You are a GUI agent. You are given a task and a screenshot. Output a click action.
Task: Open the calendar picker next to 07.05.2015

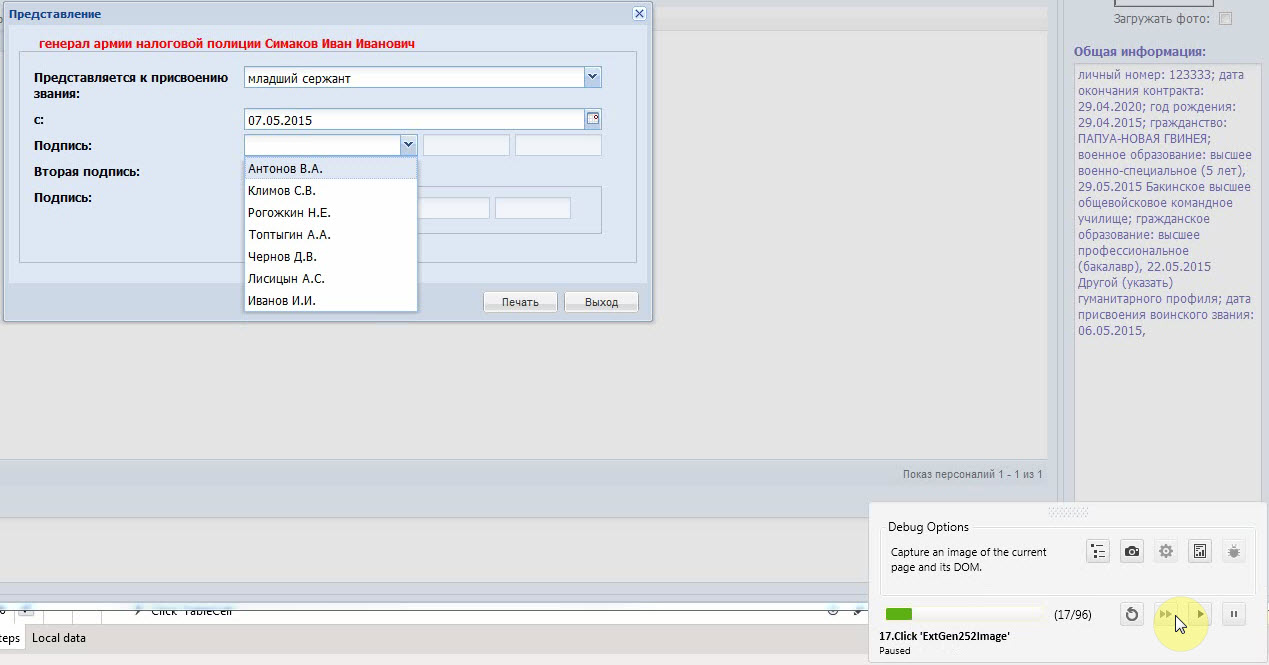coord(593,119)
